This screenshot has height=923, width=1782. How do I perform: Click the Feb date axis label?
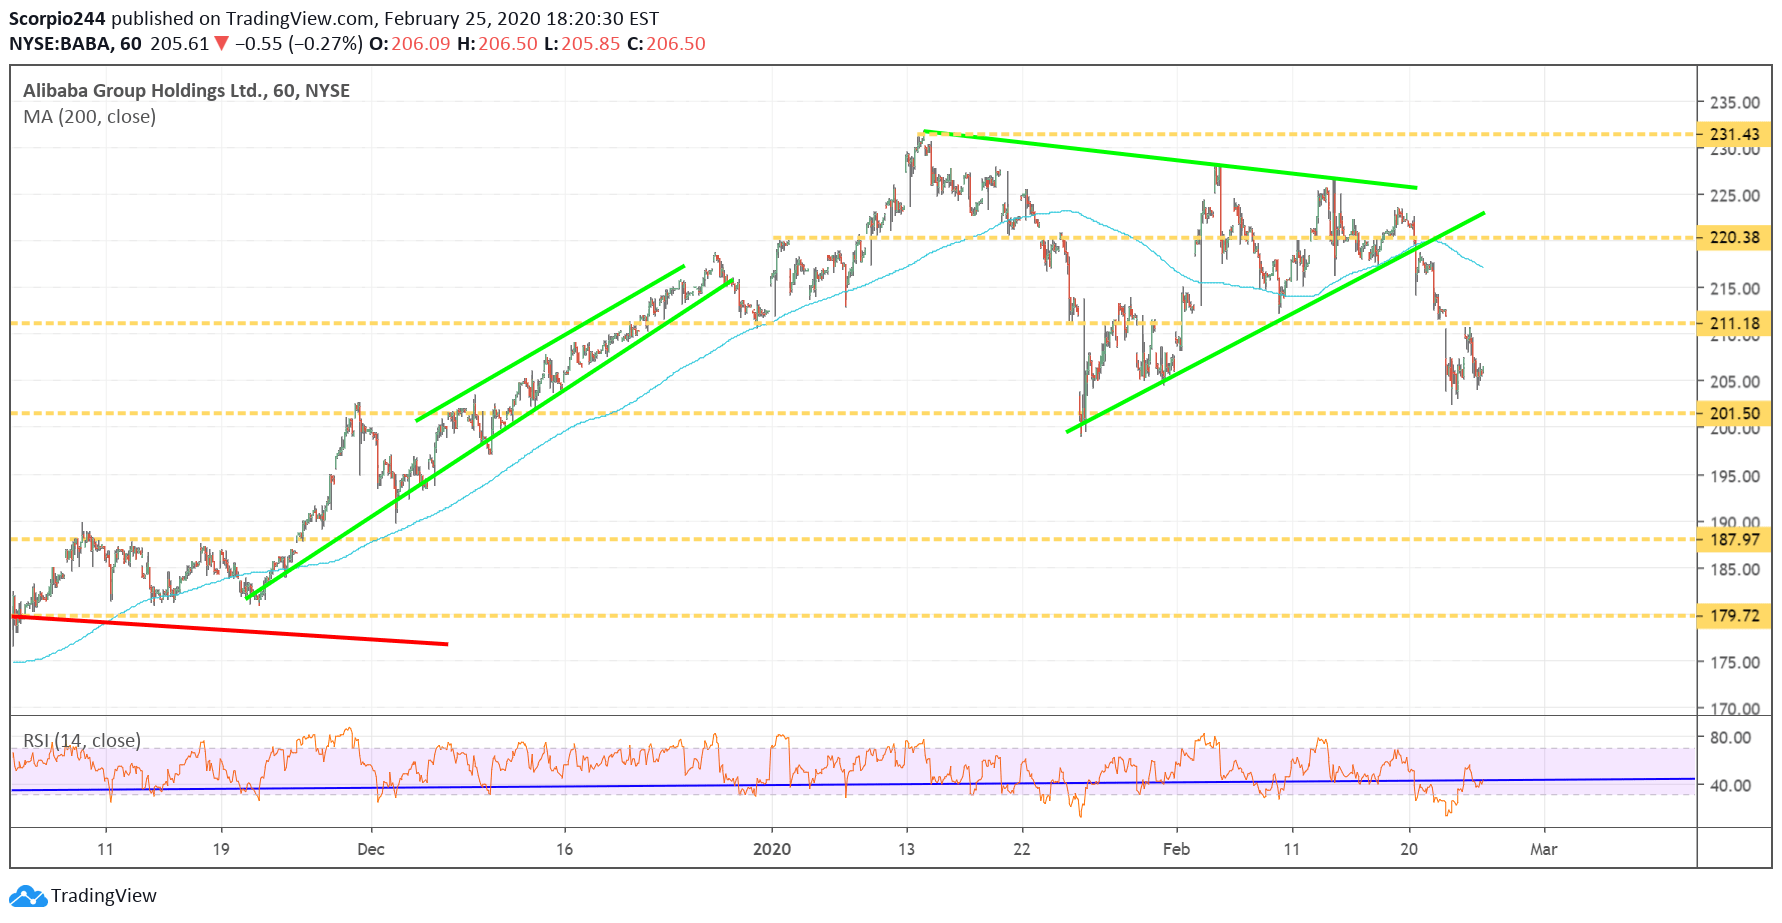coord(1177,849)
